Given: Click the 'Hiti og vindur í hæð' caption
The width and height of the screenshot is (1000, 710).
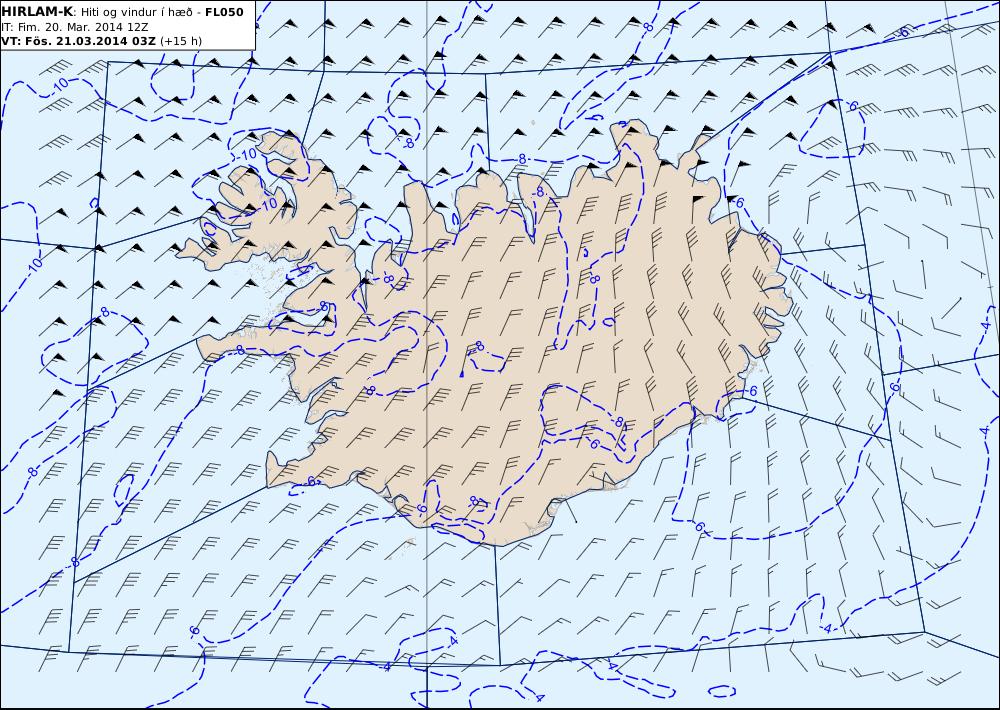Looking at the screenshot, I should point(136,12).
